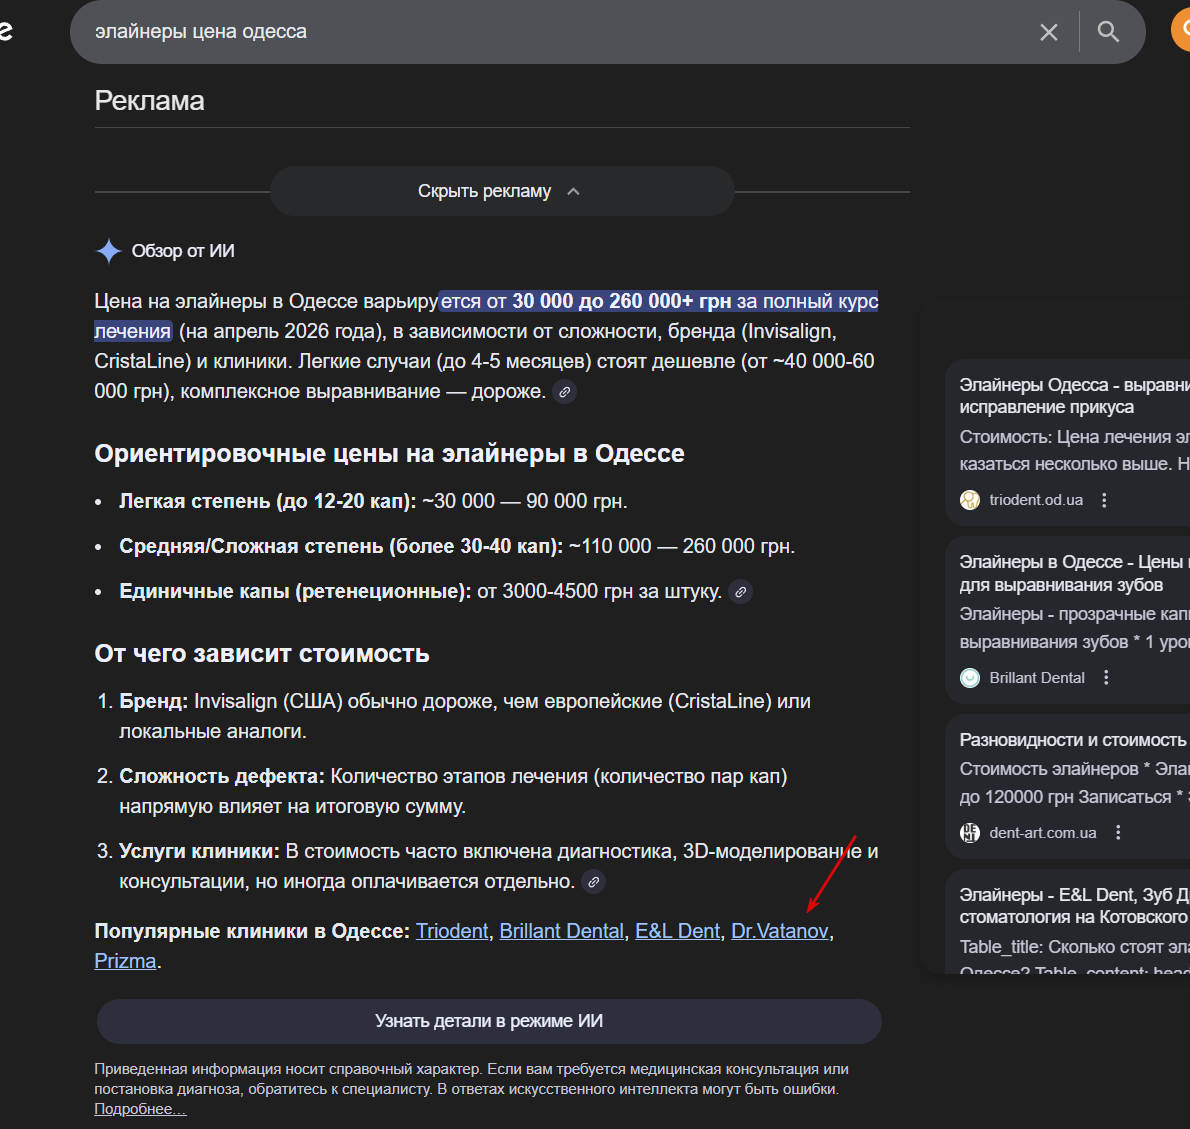The image size is (1190, 1129).
Task: Follow the E&L Dent link
Action: coord(677,931)
